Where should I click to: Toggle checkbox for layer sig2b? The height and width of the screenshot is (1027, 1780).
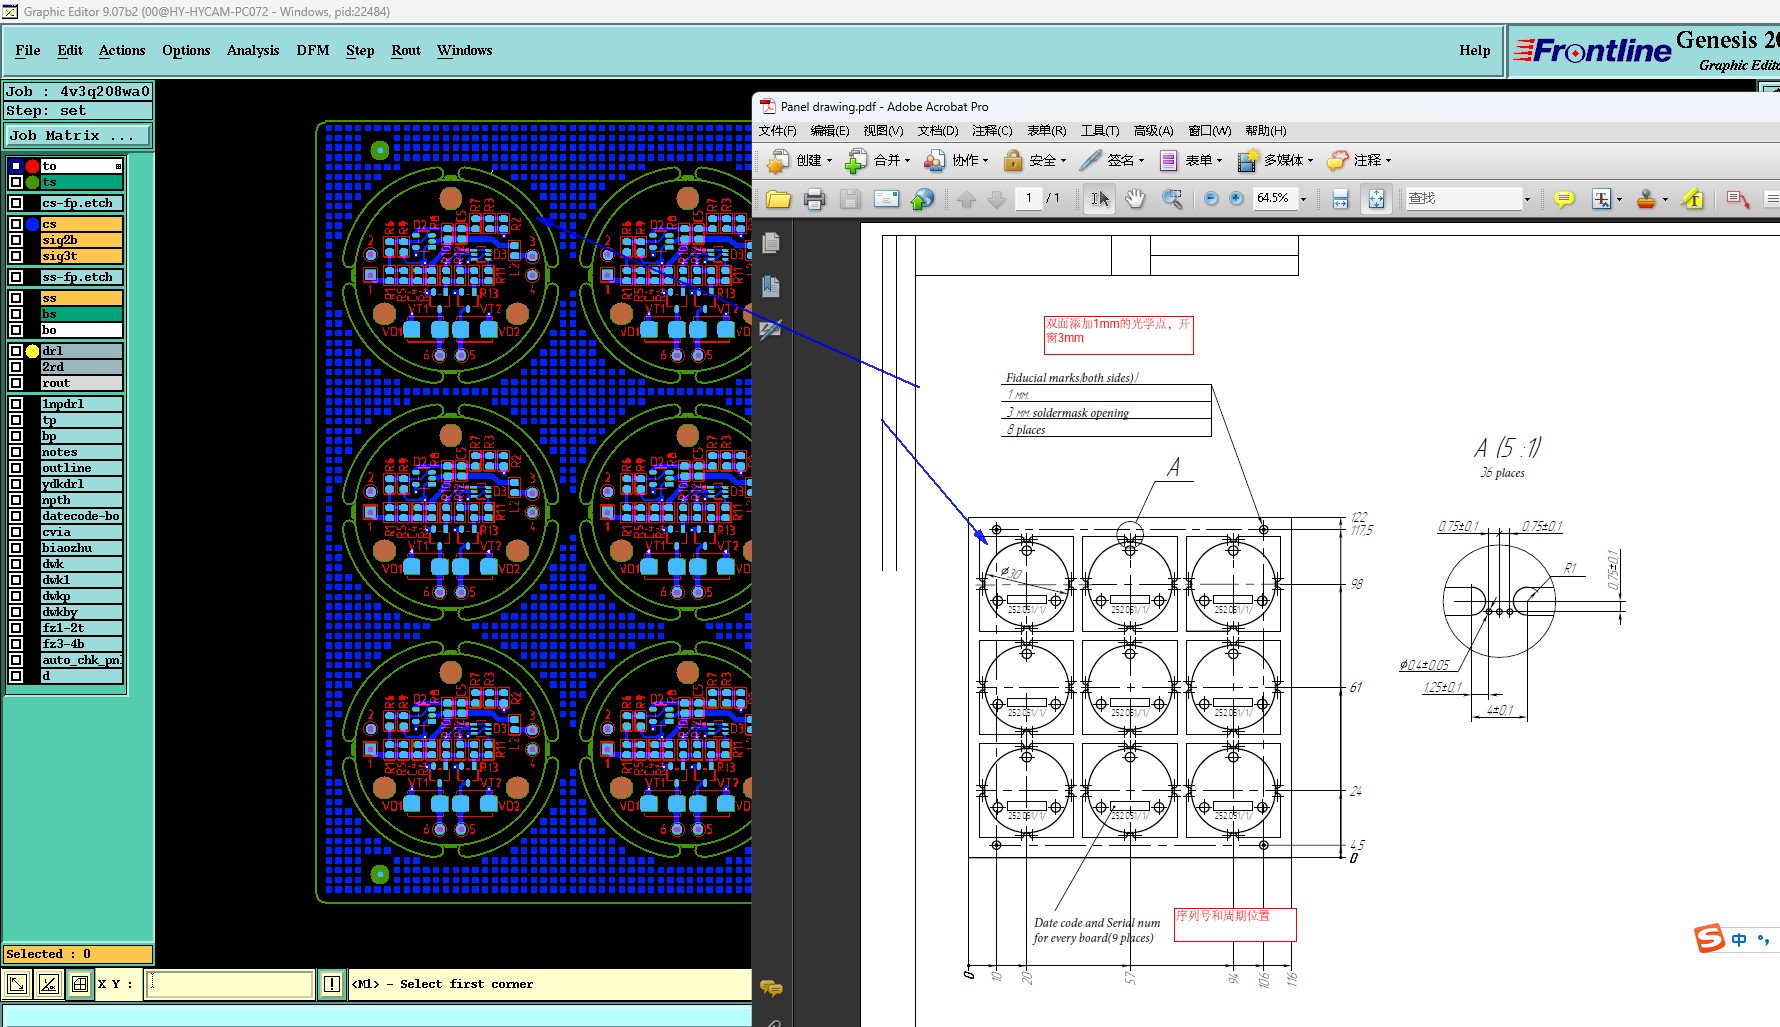coord(16,240)
